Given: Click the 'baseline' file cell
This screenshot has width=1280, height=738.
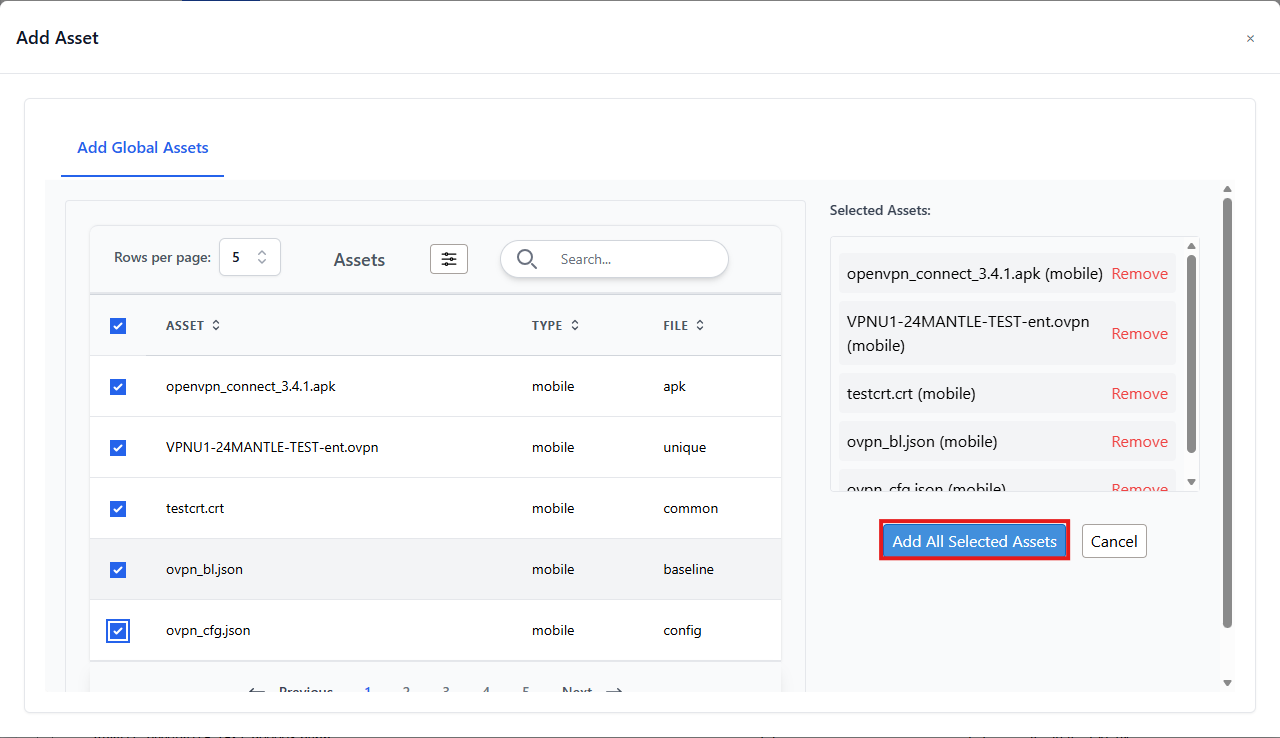Looking at the screenshot, I should (x=689, y=570).
